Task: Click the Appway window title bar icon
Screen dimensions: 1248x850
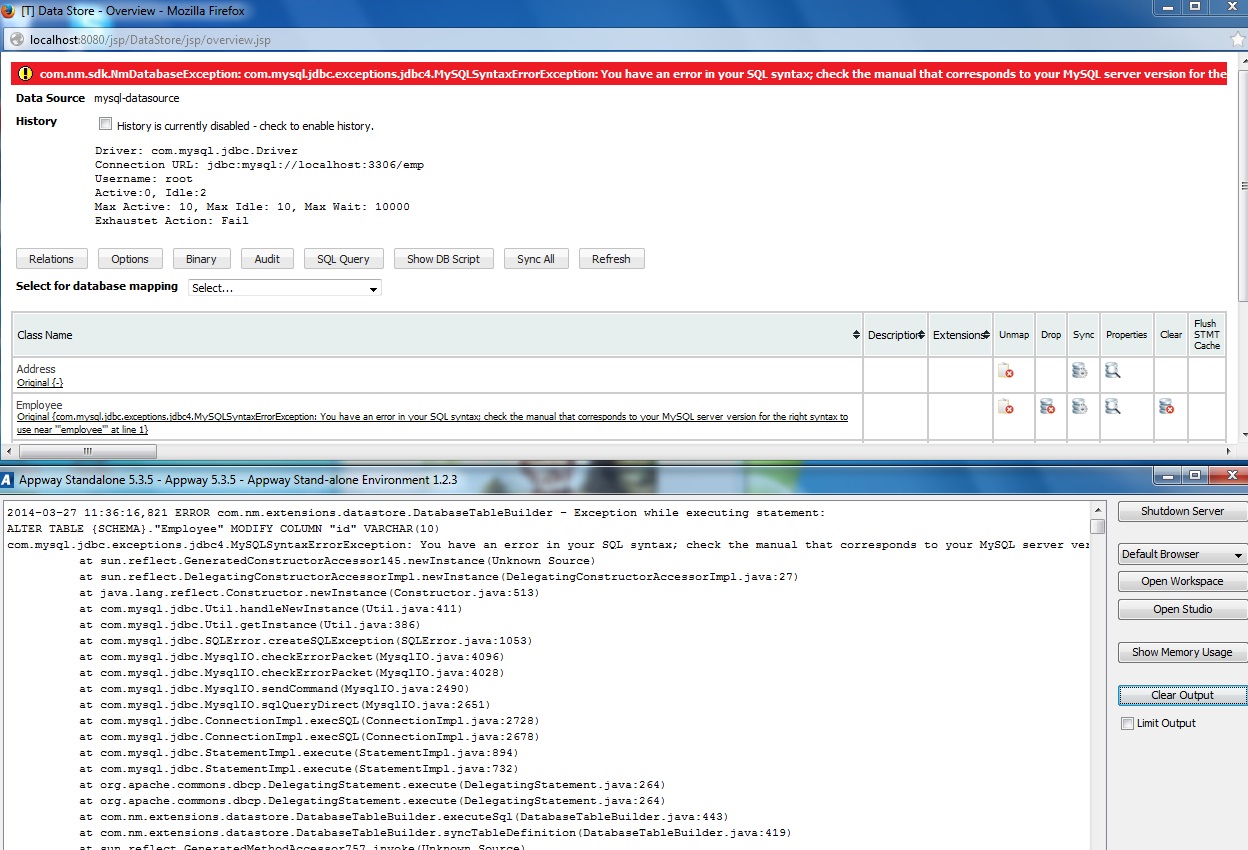Action: point(7,479)
